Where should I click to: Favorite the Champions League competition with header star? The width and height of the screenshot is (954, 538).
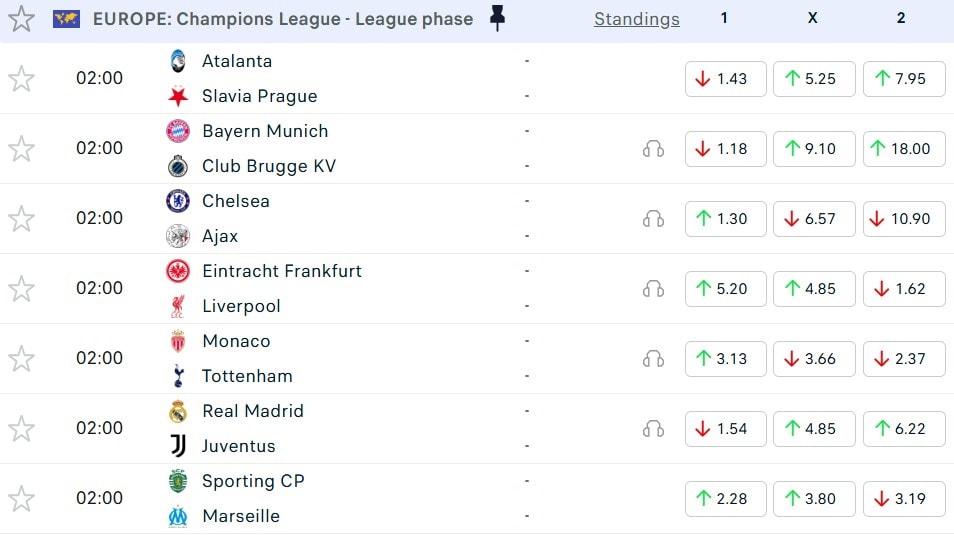click(x=21, y=19)
